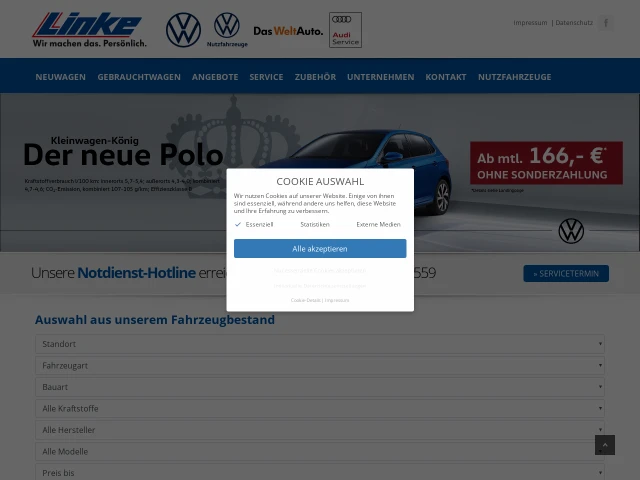The height and width of the screenshot is (480, 640).
Task: Open the Cookie-Details link
Action: tap(305, 300)
